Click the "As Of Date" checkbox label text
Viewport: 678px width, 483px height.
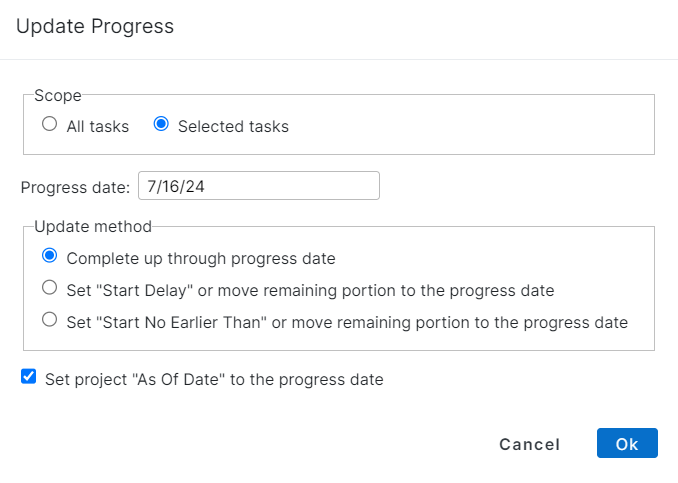(214, 380)
